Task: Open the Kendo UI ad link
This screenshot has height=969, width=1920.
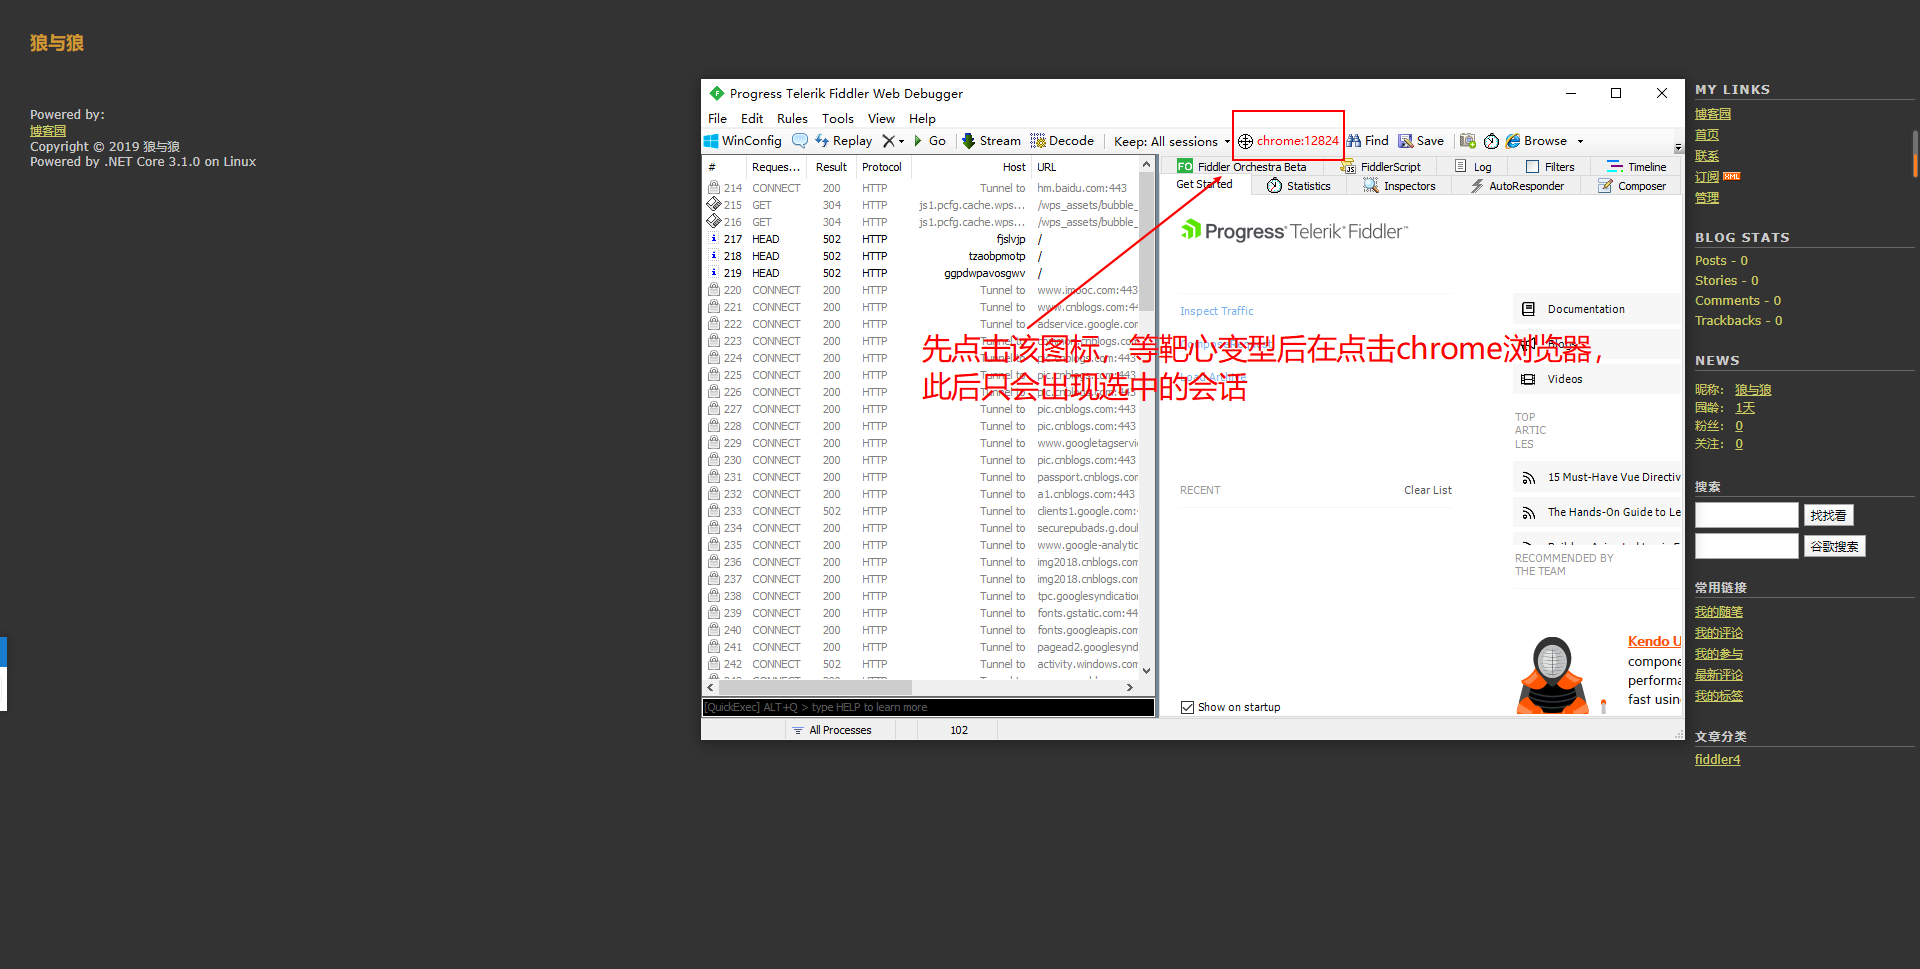Action: pos(1654,641)
